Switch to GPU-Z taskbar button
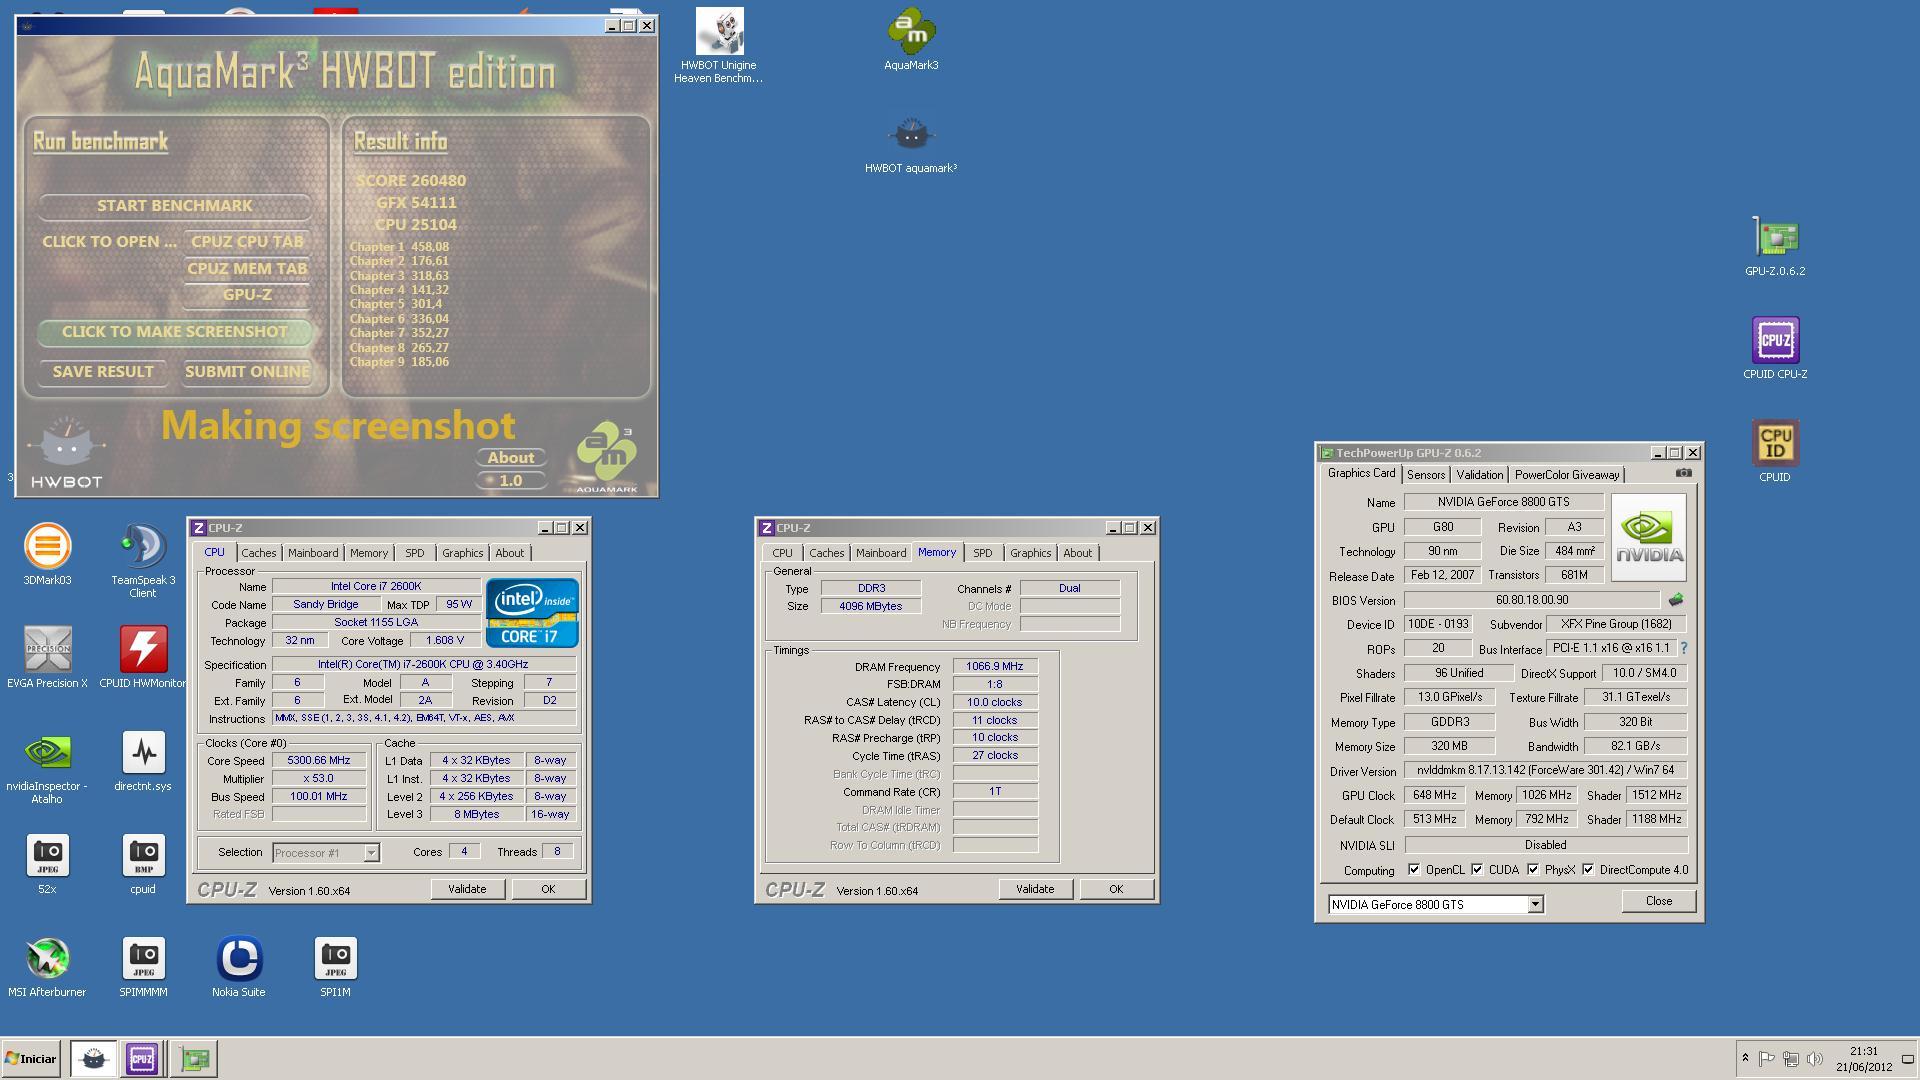 pyautogui.click(x=195, y=1059)
